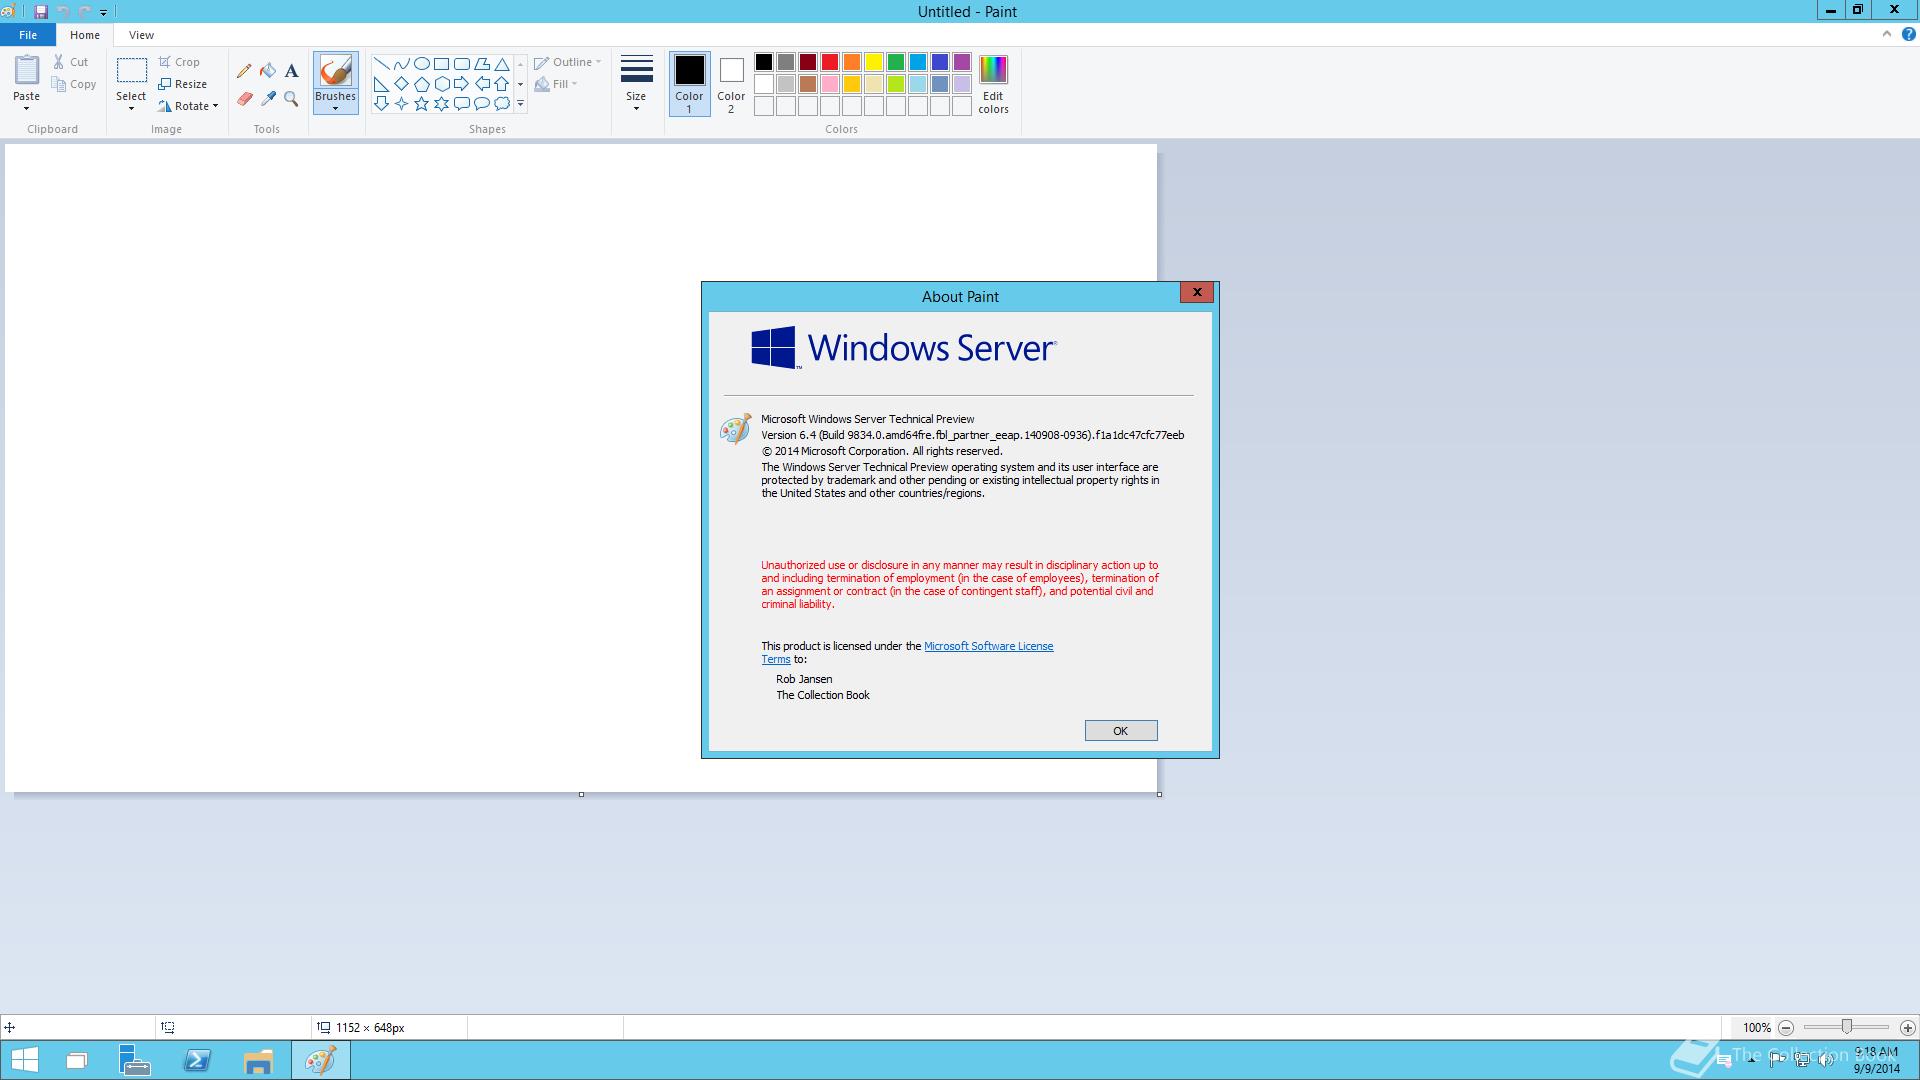The image size is (1920, 1080).
Task: Click the Windows Start button
Action: tap(24, 1060)
